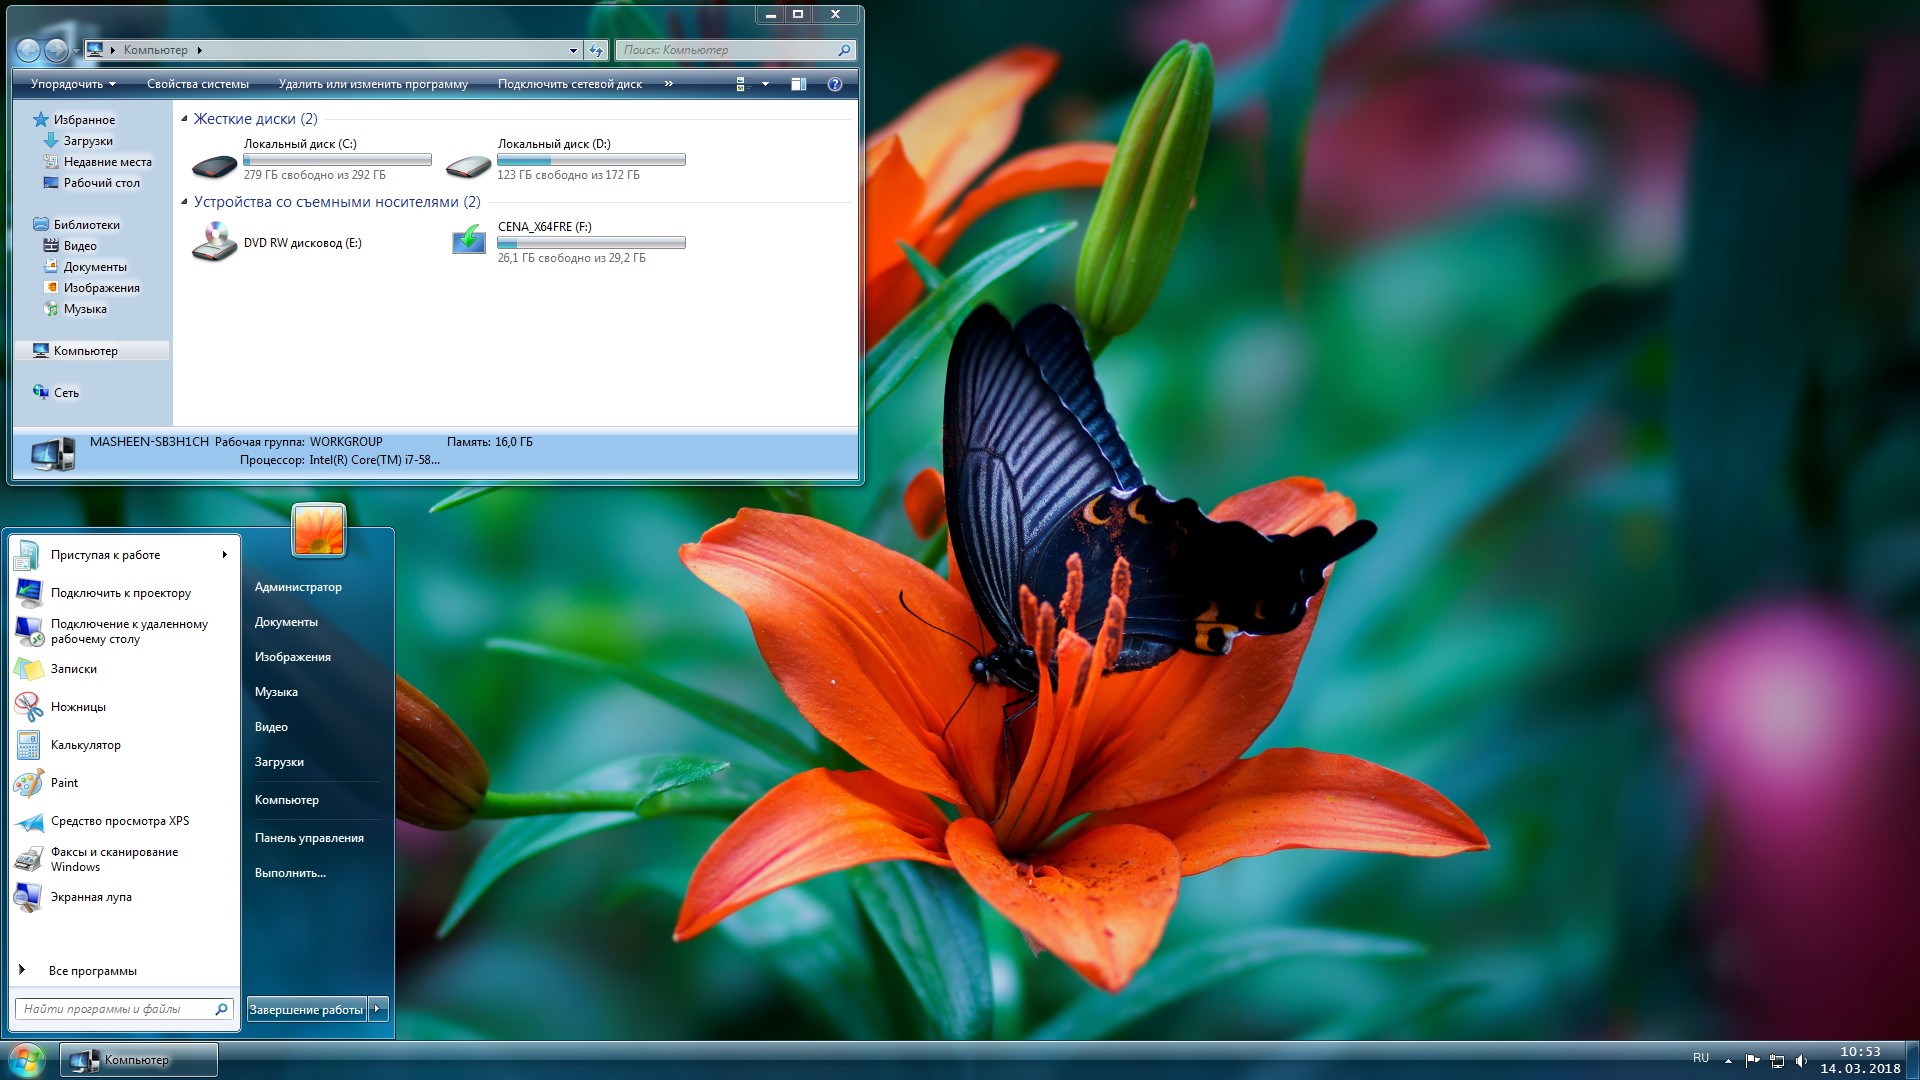Open the DVD RW drive (E:) icon
1920x1080 pixels.
[214, 242]
